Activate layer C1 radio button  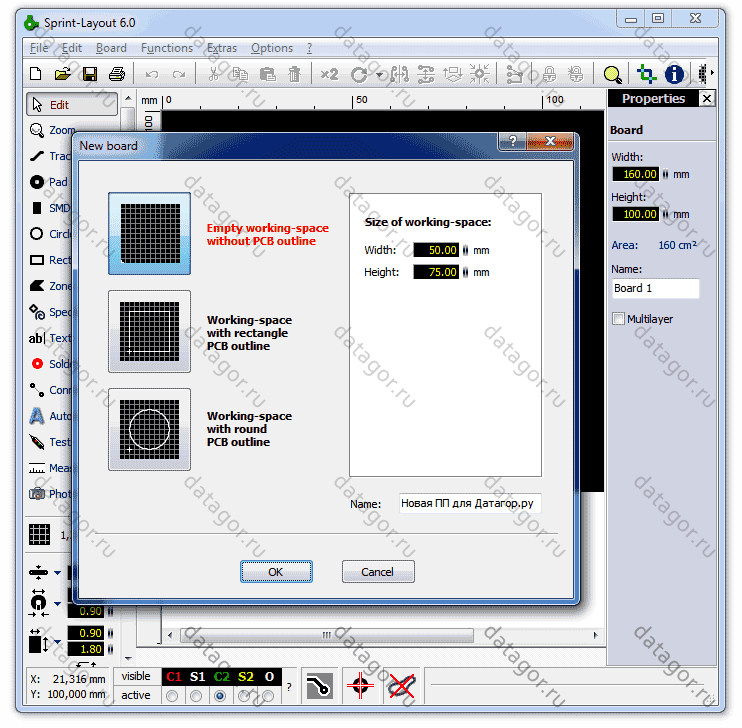(172, 696)
